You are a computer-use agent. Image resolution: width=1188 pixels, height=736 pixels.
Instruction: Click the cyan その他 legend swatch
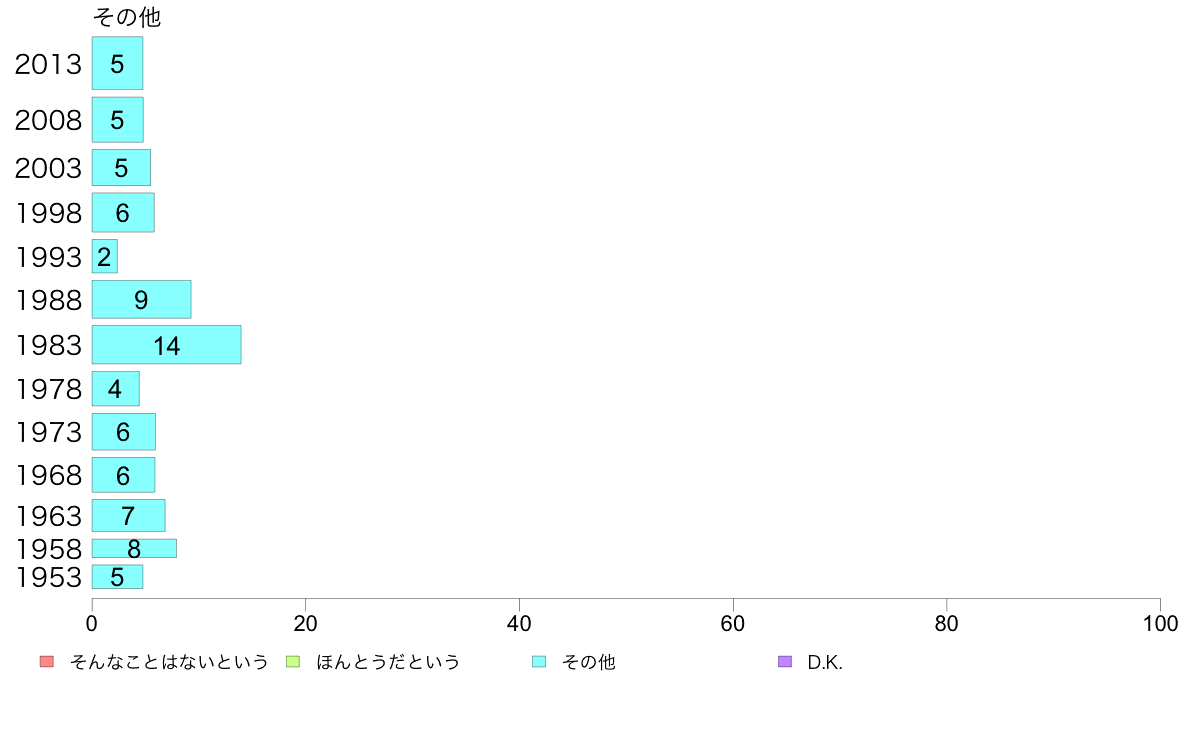click(539, 662)
